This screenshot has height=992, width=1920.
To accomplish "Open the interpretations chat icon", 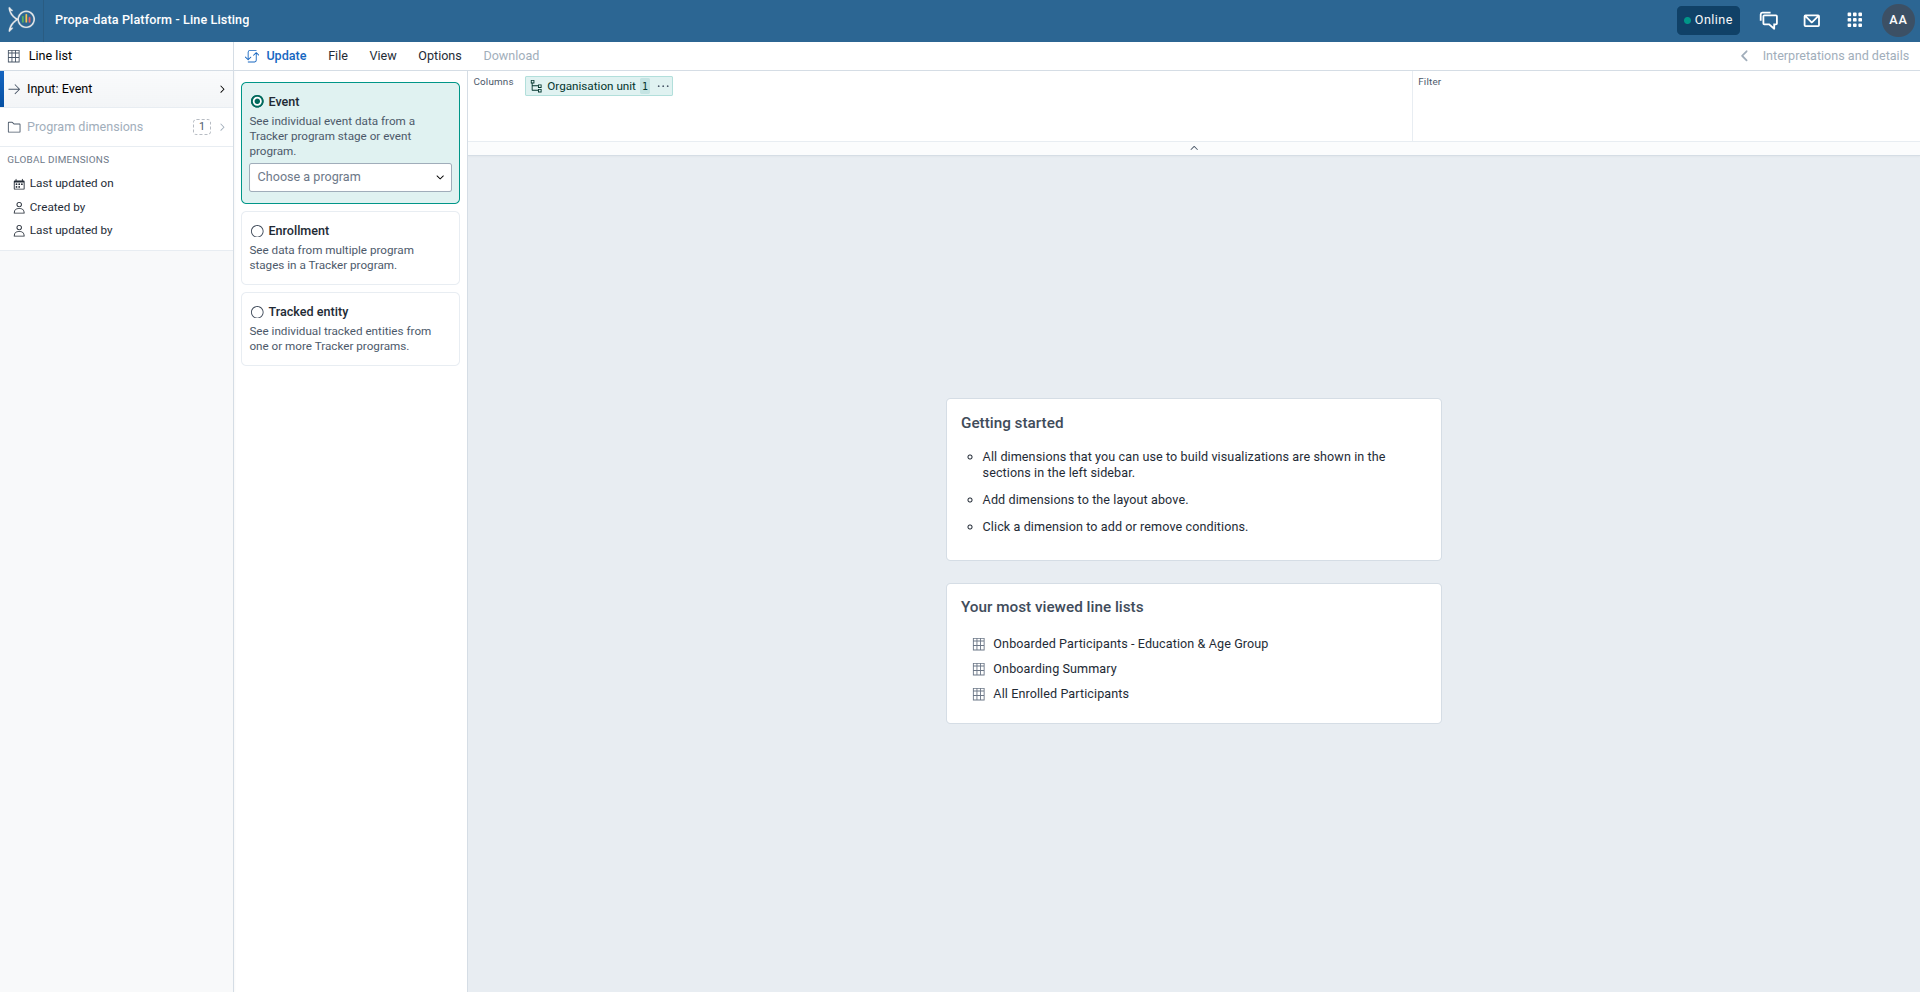I will 1768,20.
